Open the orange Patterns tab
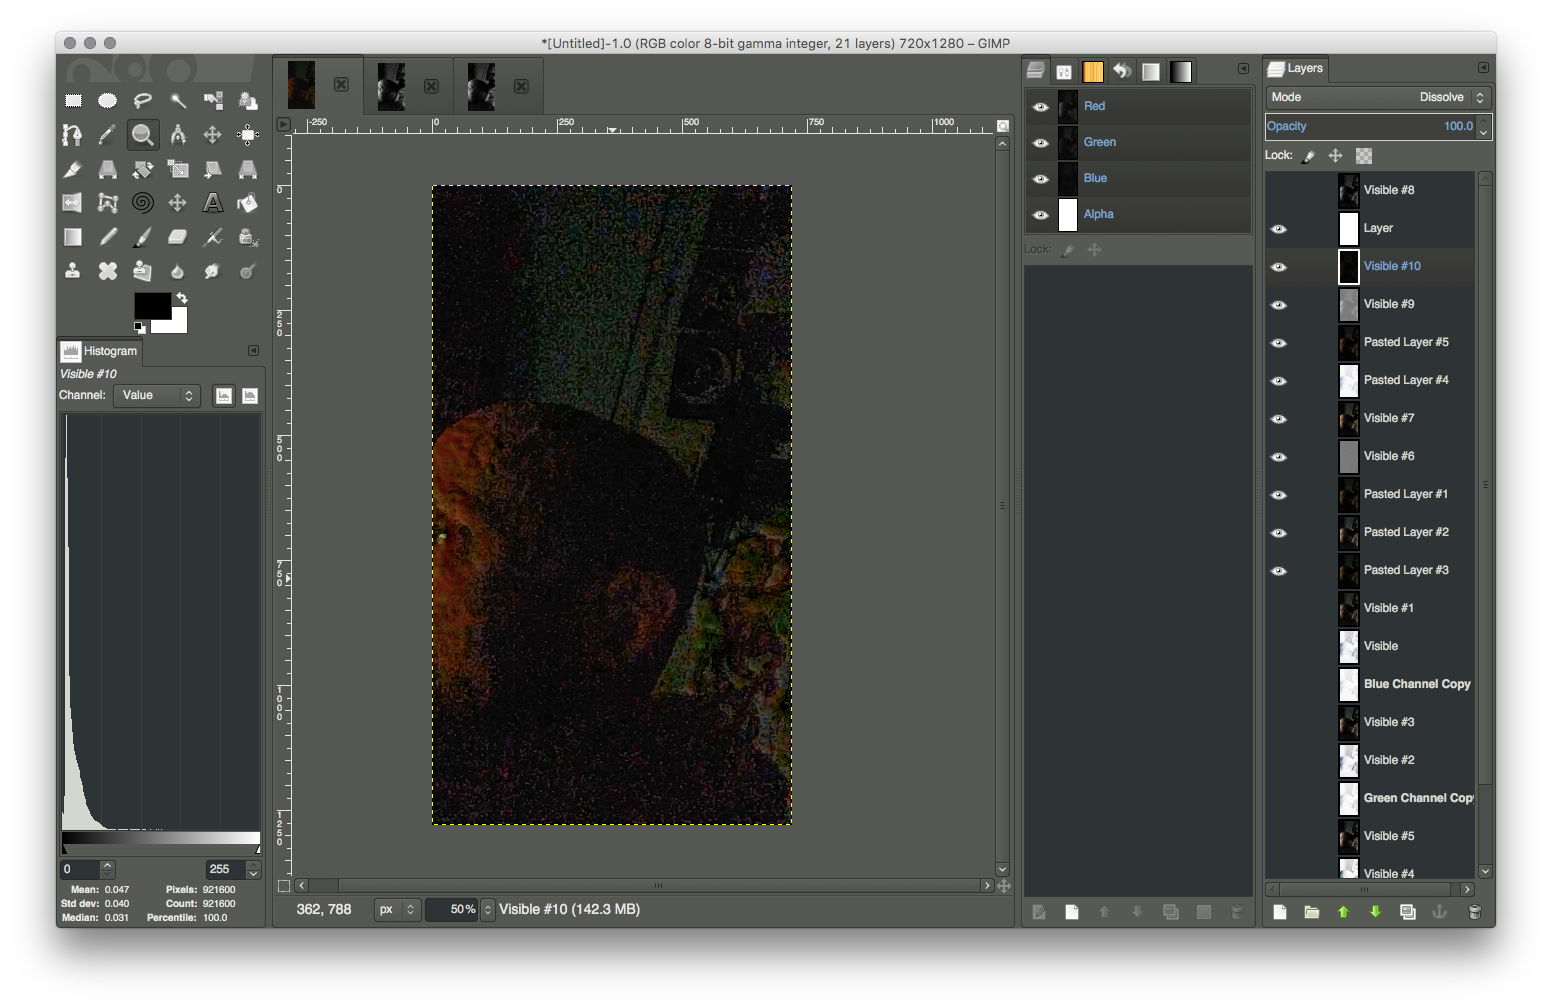Image resolution: width=1552 pixels, height=1008 pixels. point(1093,71)
